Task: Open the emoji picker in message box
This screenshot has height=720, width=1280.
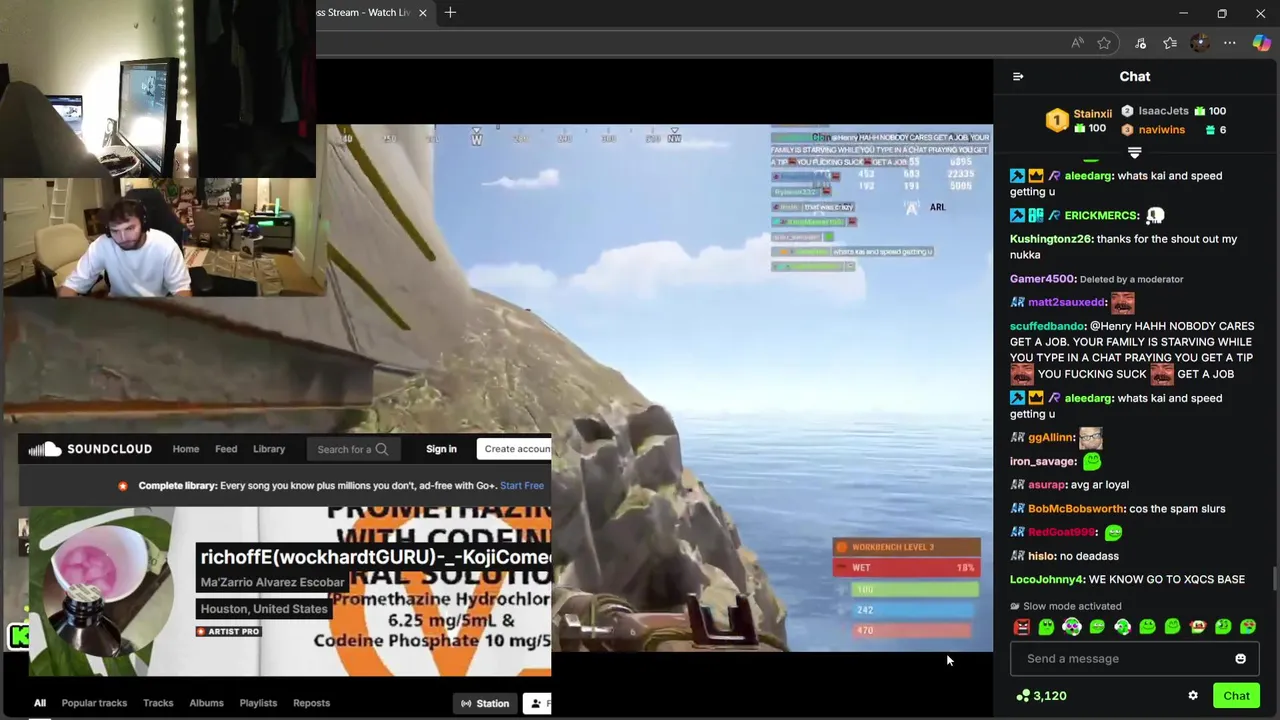Action: (1240, 659)
